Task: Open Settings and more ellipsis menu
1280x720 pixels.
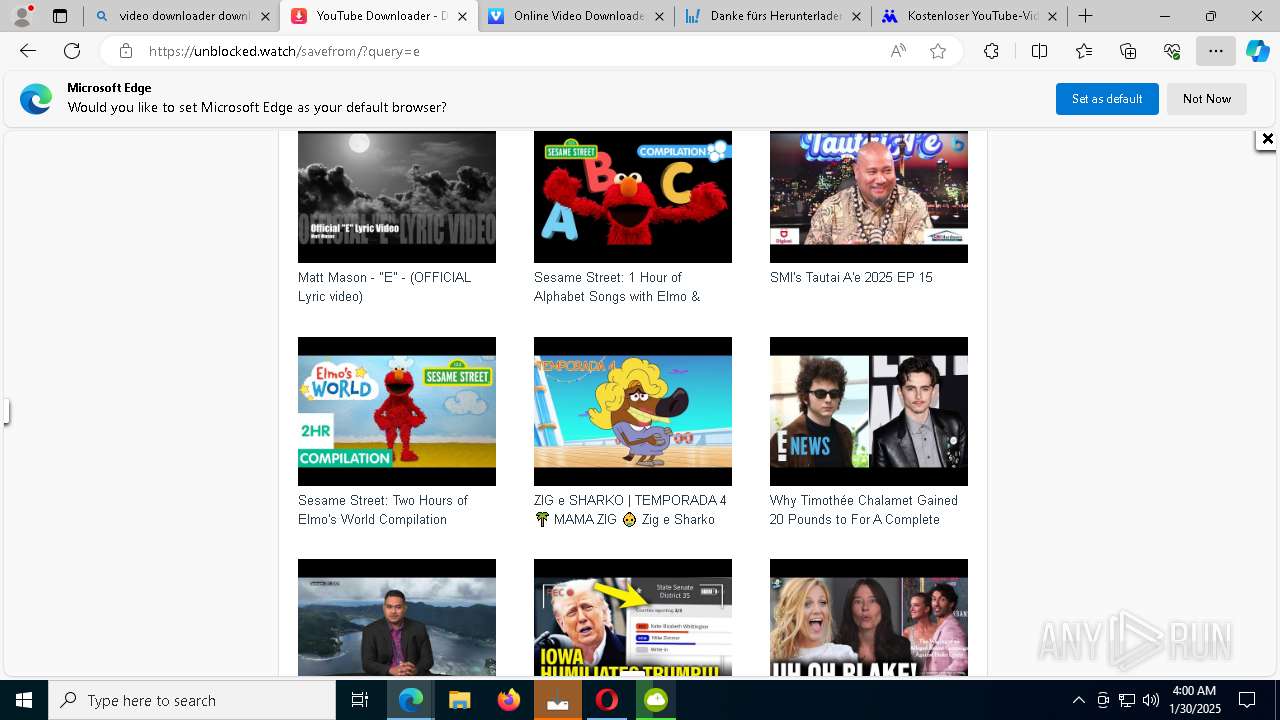Action: pos(1216,51)
